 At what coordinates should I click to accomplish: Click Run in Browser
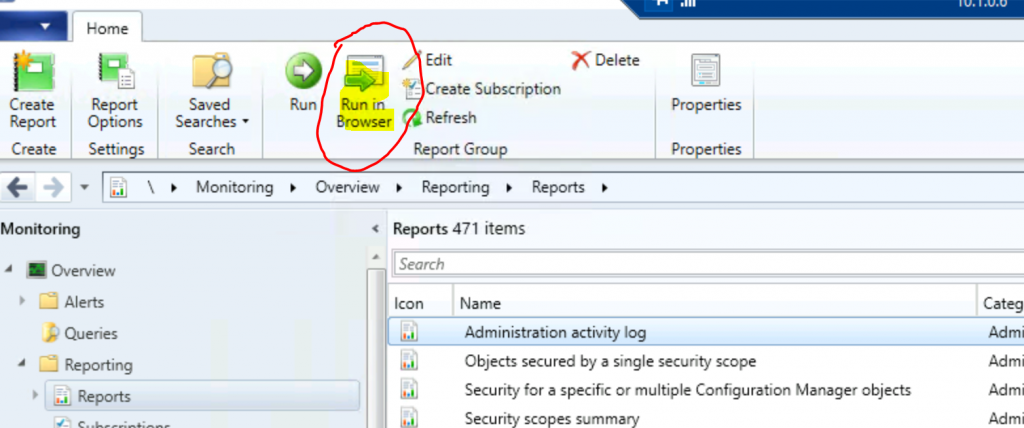pyautogui.click(x=364, y=91)
